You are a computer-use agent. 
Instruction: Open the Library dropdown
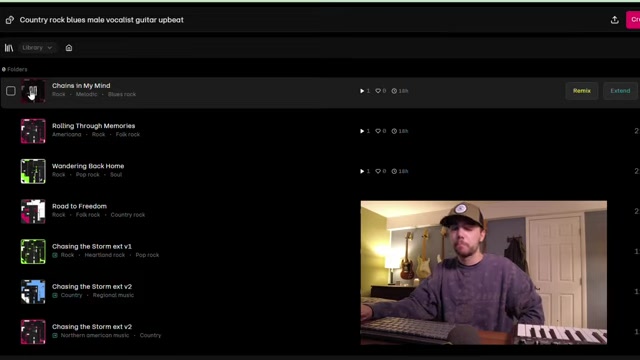[37, 48]
